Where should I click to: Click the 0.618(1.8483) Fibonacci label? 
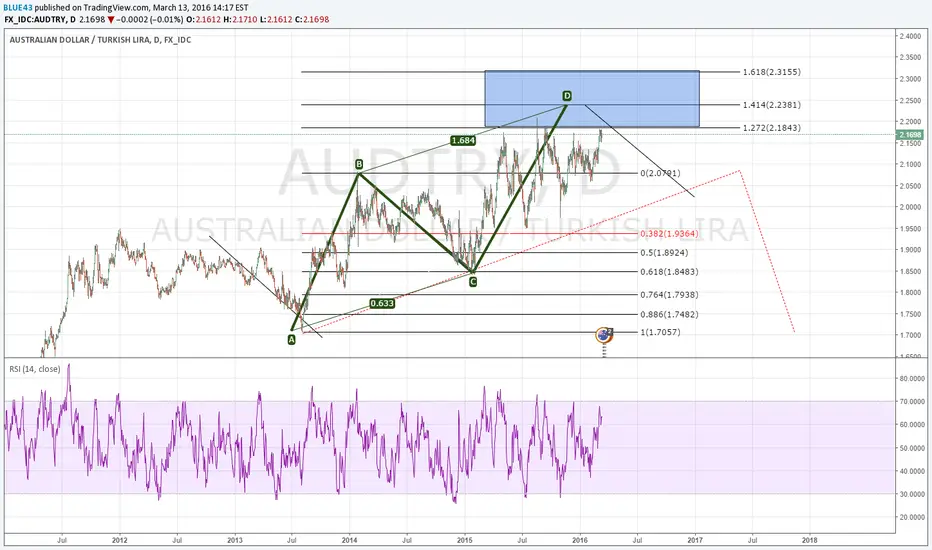pyautogui.click(x=669, y=272)
